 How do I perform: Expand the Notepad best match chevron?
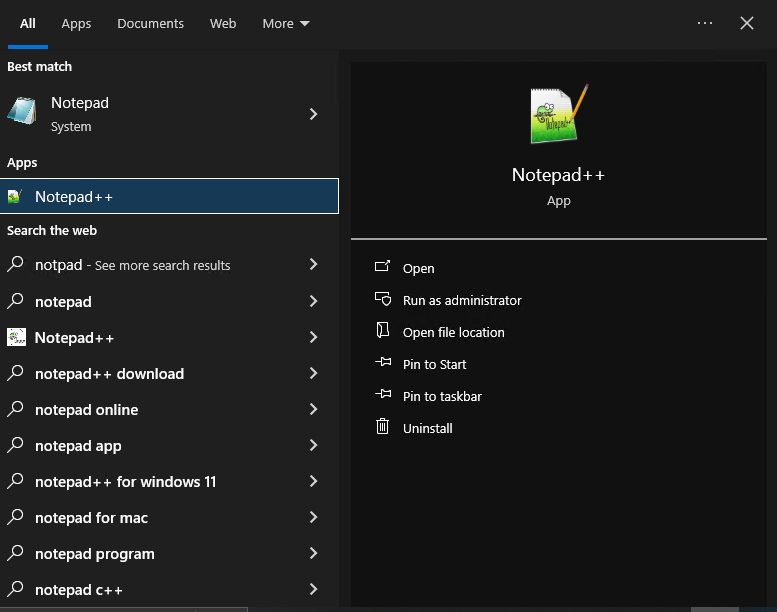(313, 114)
